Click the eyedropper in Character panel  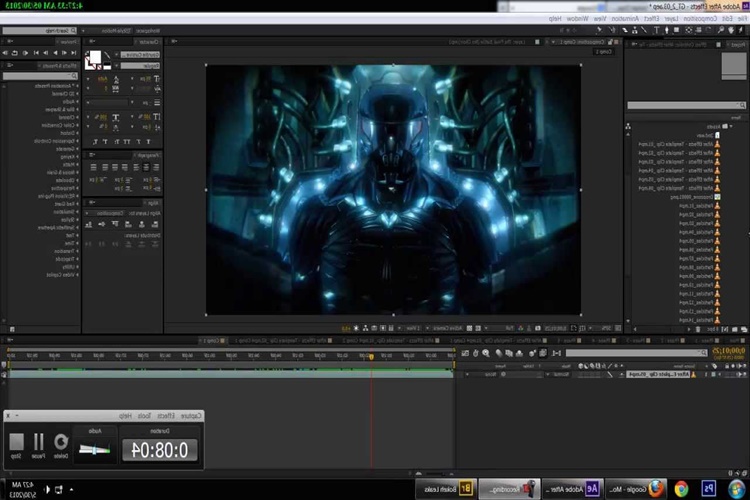(107, 55)
